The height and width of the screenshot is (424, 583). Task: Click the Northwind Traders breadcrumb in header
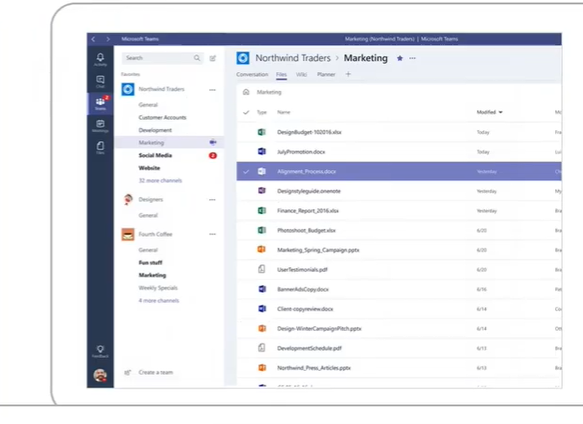click(293, 58)
